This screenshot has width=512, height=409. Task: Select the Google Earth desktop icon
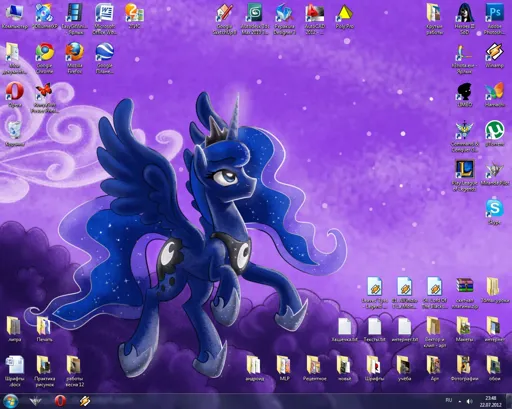[104, 58]
